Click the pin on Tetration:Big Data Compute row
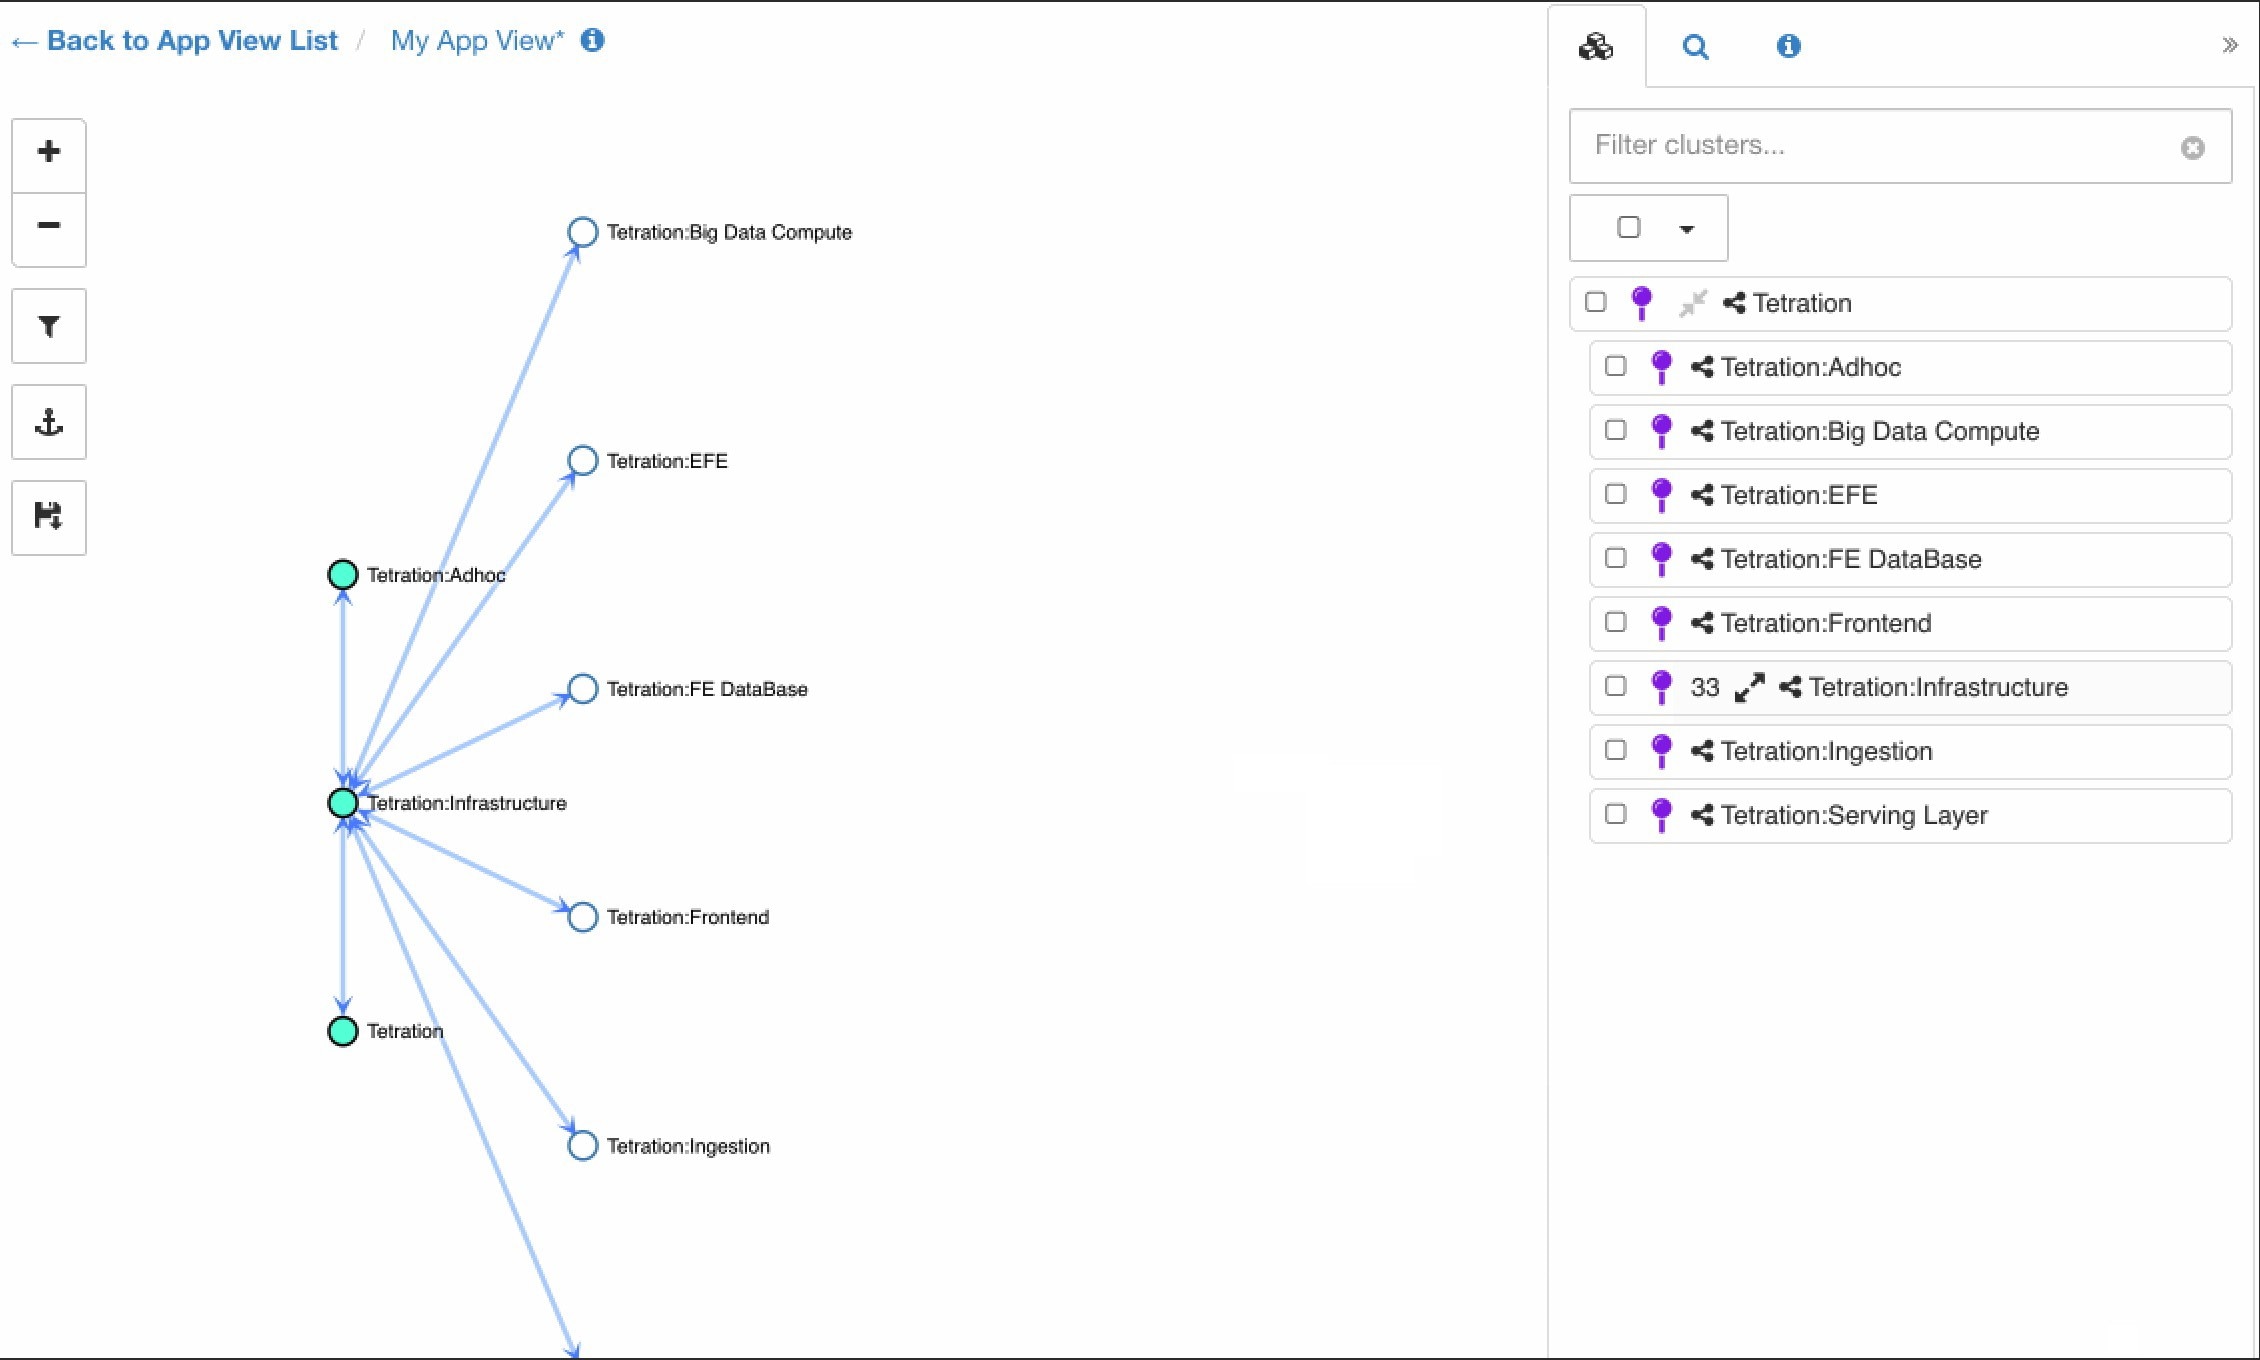Screen dimensions: 2260x1360 tap(1661, 431)
